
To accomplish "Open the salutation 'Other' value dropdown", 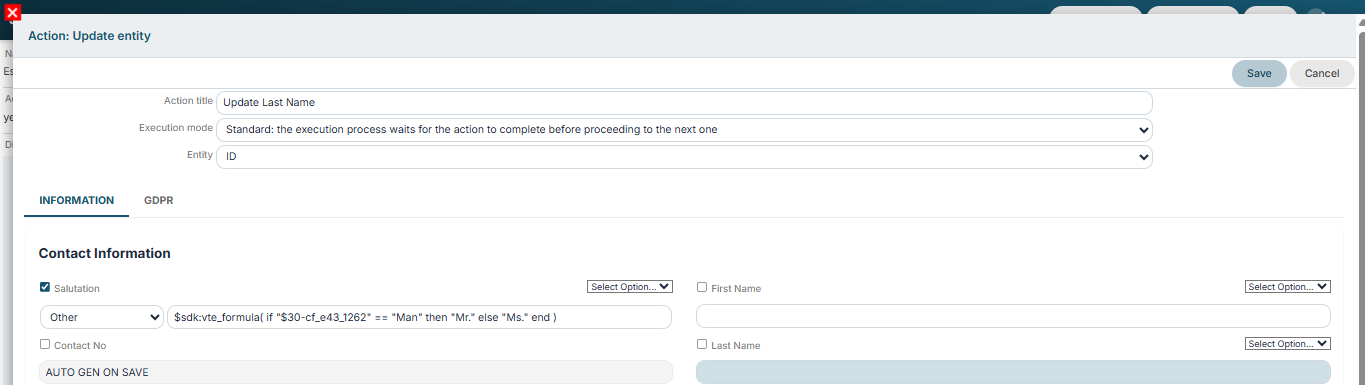I will tap(102, 316).
